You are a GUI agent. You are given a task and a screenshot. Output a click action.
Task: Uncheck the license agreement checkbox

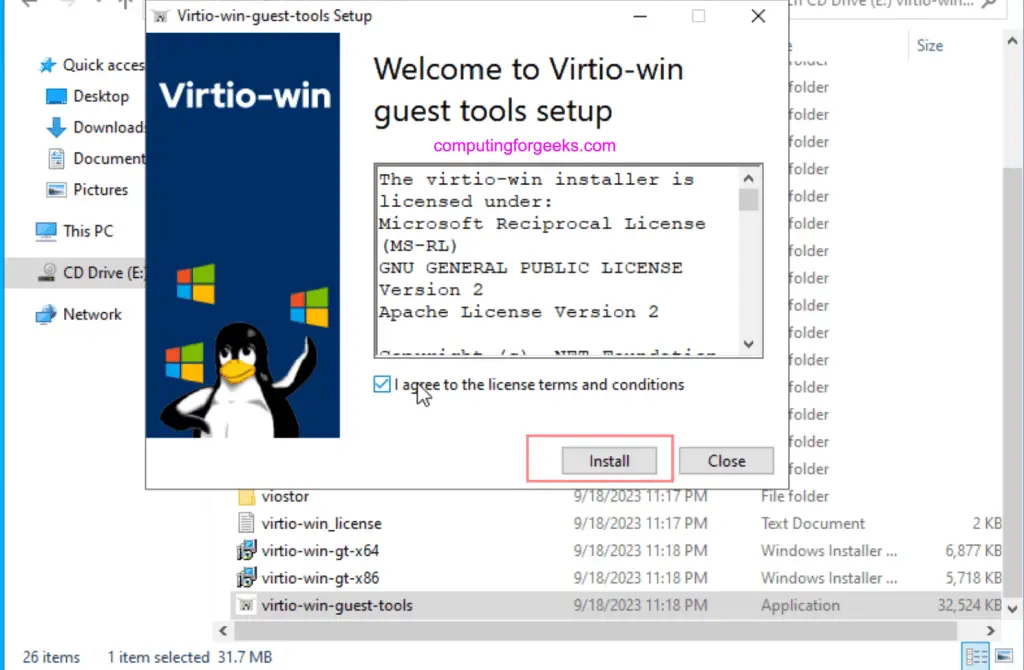382,385
